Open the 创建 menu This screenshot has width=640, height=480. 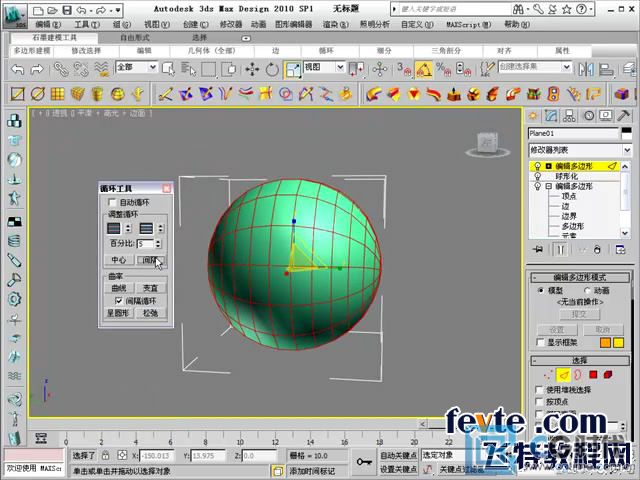pyautogui.click(x=196, y=24)
